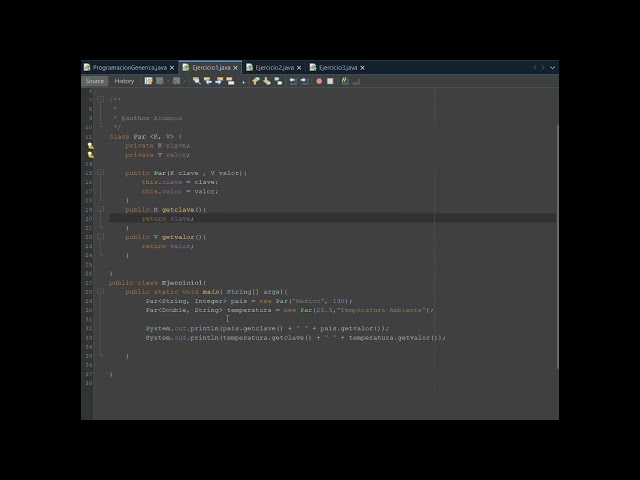Click line number 27 in the gutter
Image resolution: width=640 pixels, height=480 pixels.
click(x=89, y=283)
